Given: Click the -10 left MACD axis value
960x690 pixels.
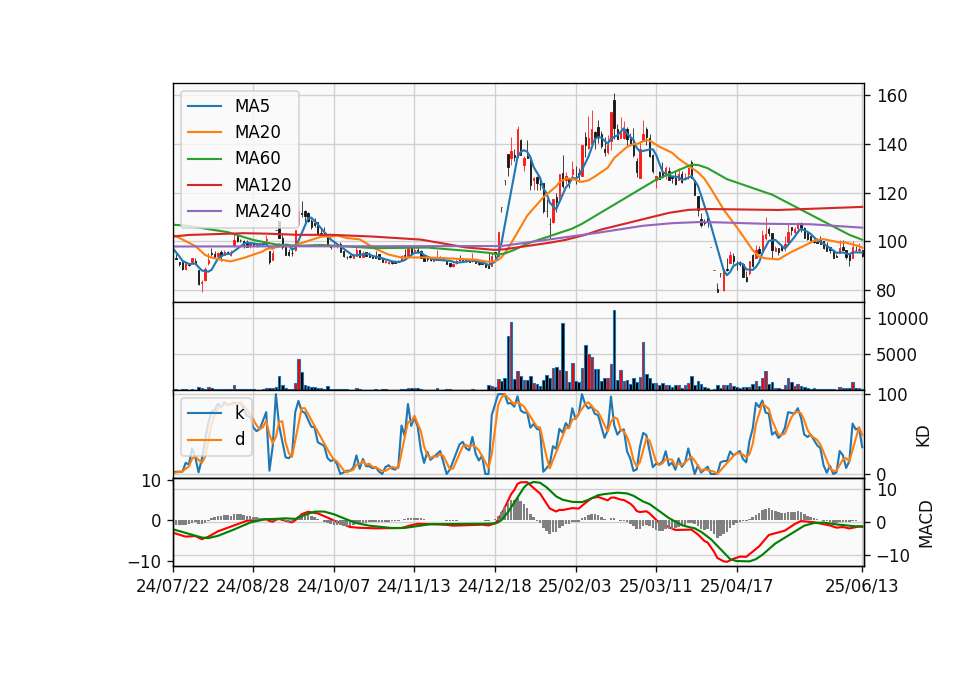Looking at the screenshot, I should coord(144,561).
